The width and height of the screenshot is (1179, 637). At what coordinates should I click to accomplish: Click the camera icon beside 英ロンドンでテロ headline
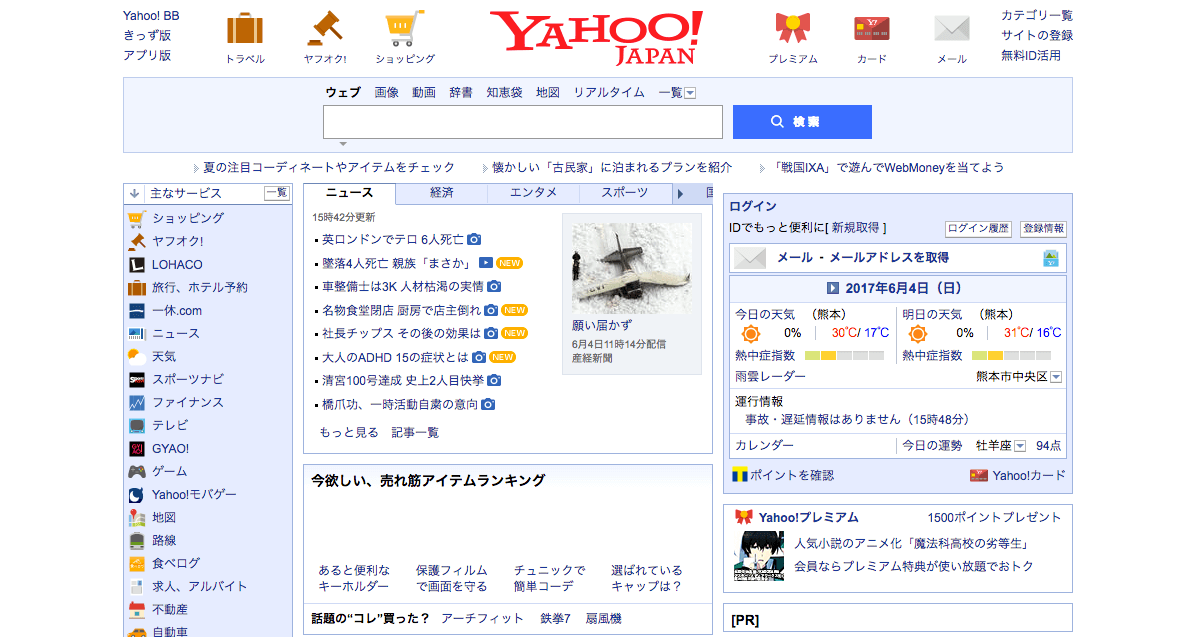click(x=474, y=239)
